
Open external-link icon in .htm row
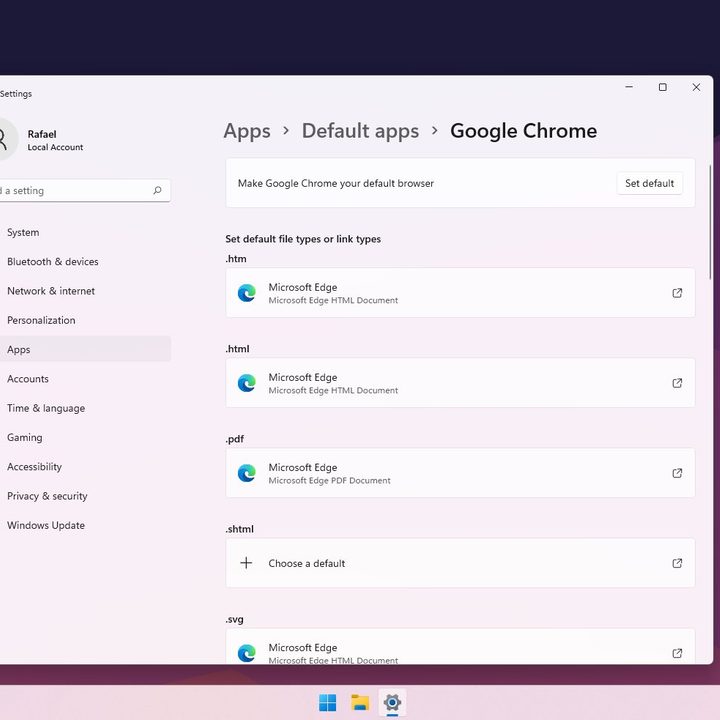[677, 293]
